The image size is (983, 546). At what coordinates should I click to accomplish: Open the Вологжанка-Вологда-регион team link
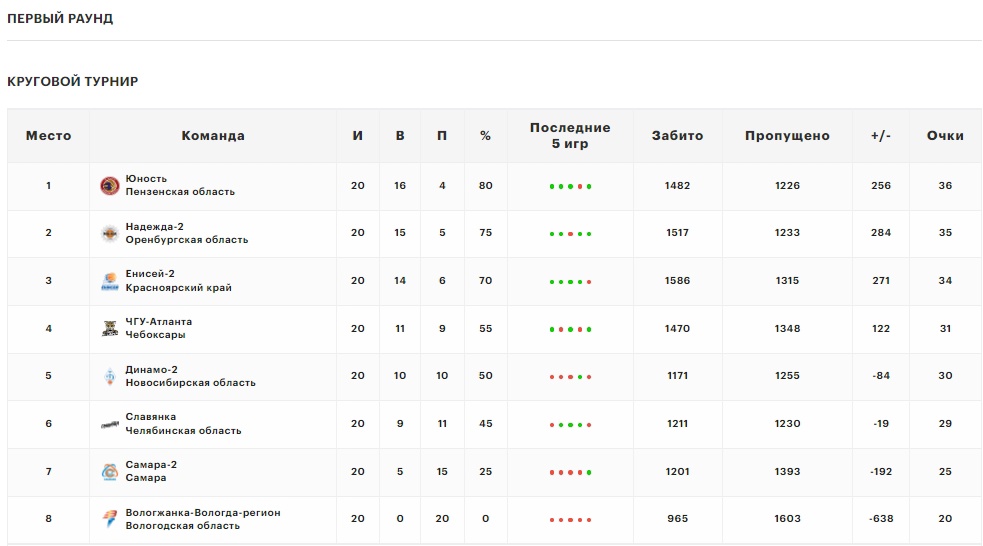click(x=203, y=519)
